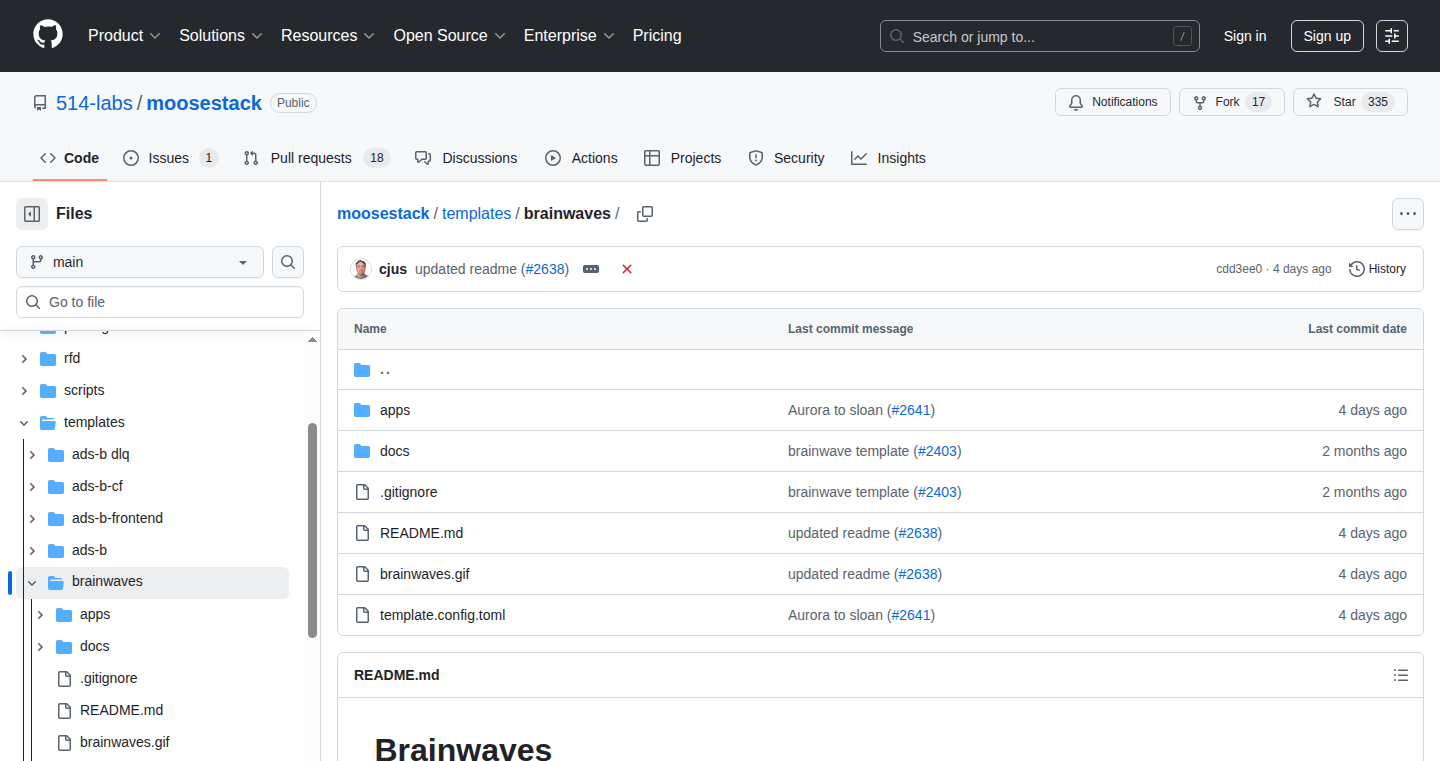The image size is (1440, 761).
Task: Switch to the Insights tab
Action: (888, 158)
